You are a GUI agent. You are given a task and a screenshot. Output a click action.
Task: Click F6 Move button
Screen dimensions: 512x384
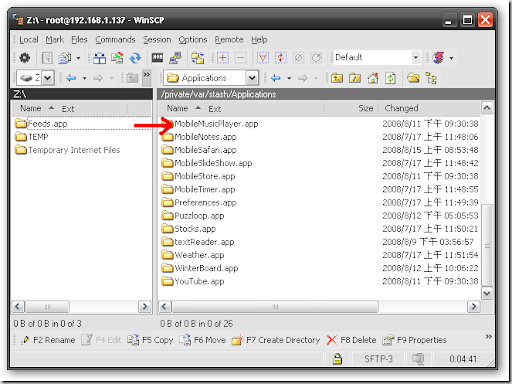202,340
